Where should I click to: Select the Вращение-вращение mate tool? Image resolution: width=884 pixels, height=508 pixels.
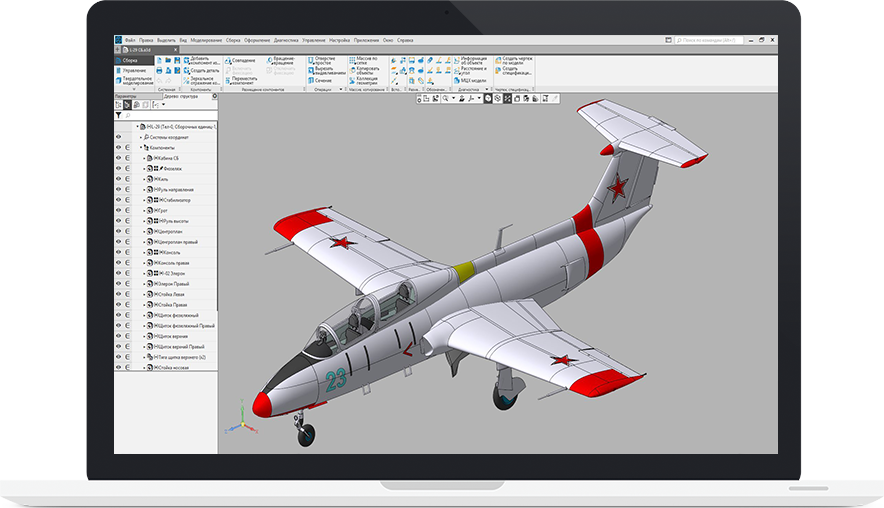coord(281,60)
